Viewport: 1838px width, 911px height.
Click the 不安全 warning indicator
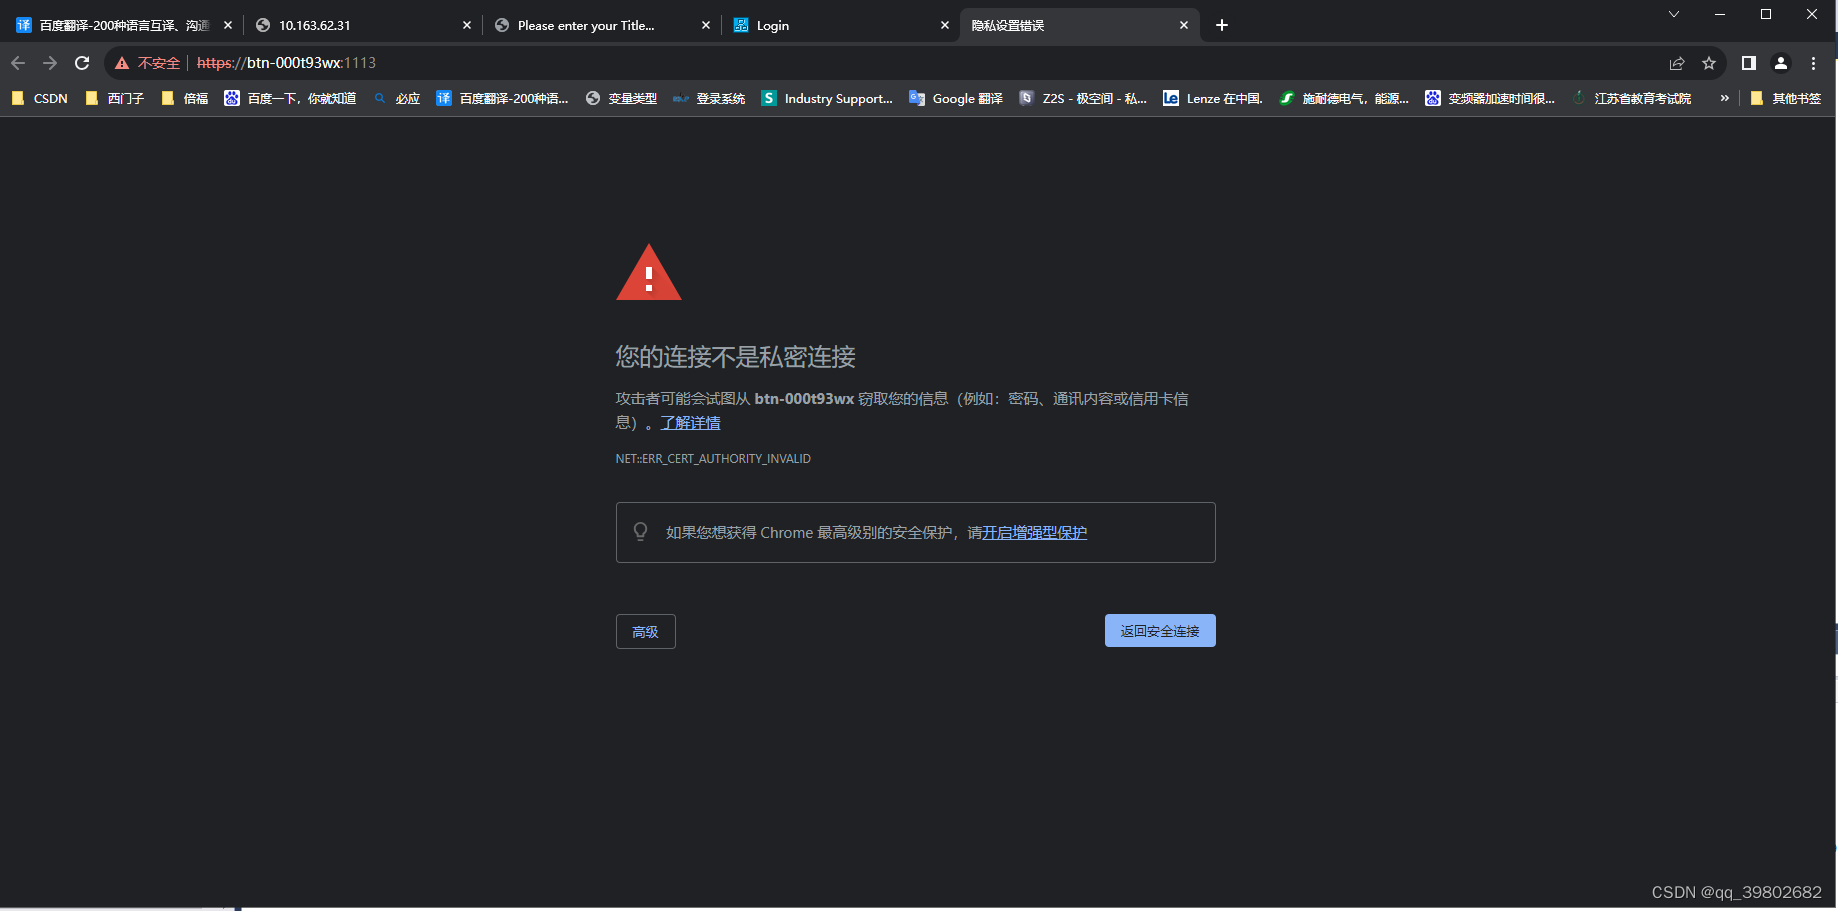(146, 62)
